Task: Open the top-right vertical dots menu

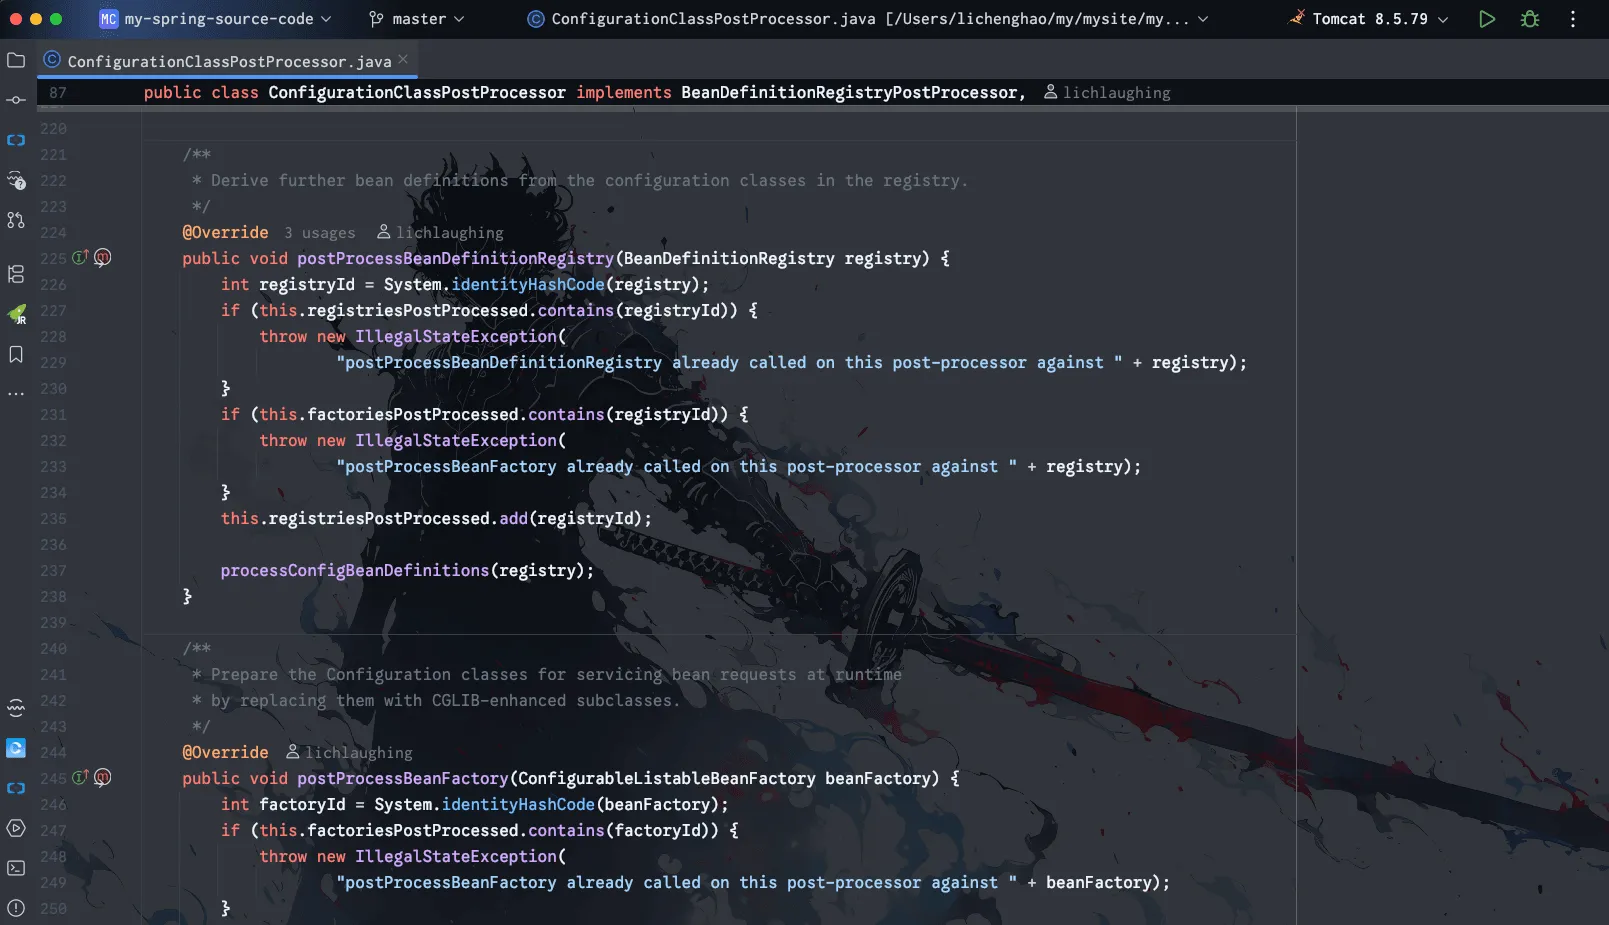Action: pos(1572,19)
